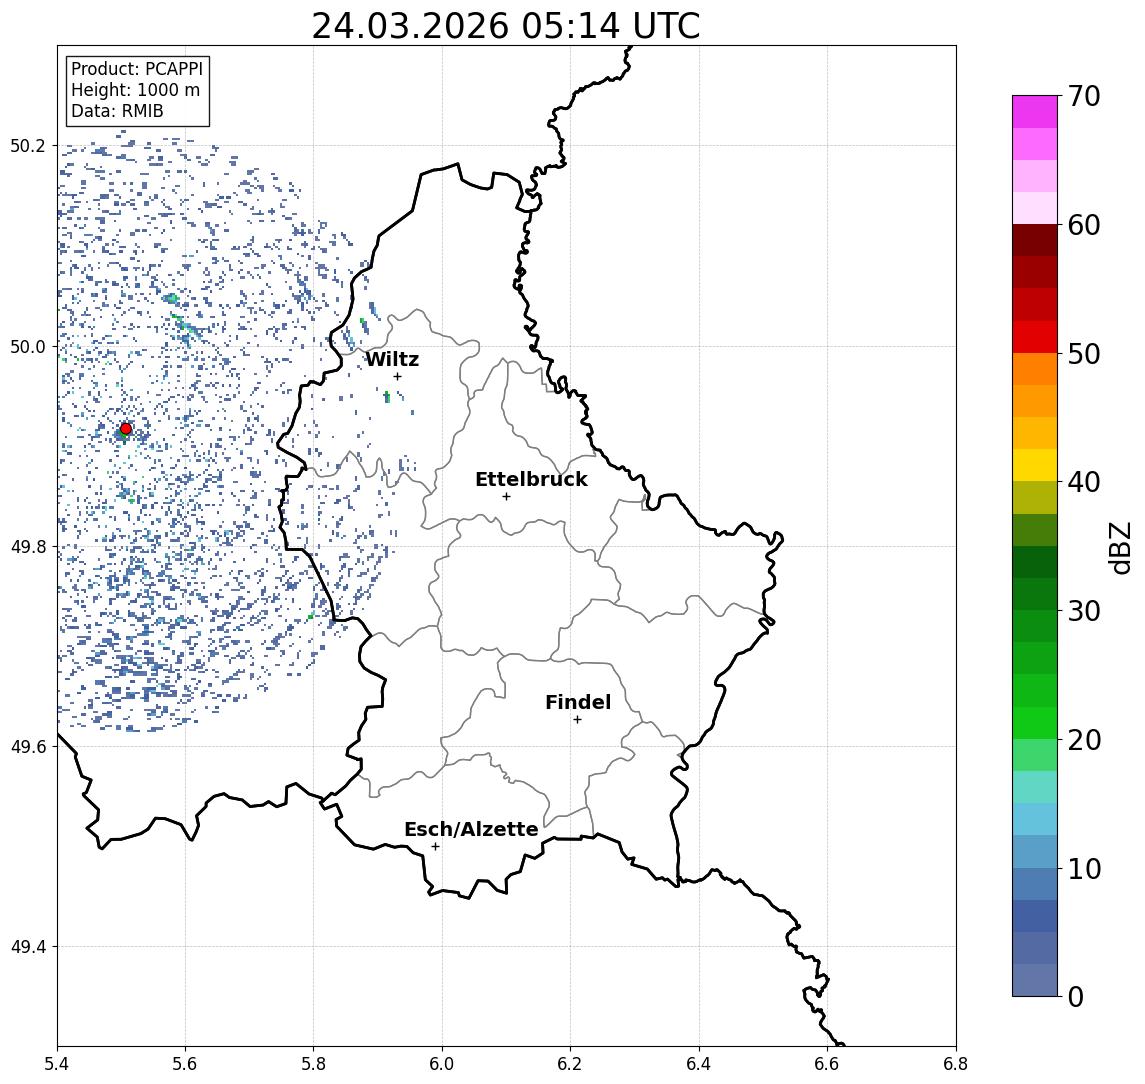Image resolution: width=1145 pixels, height=1084 pixels.
Task: Click the colorbar tick label 40
Action: click(1084, 482)
